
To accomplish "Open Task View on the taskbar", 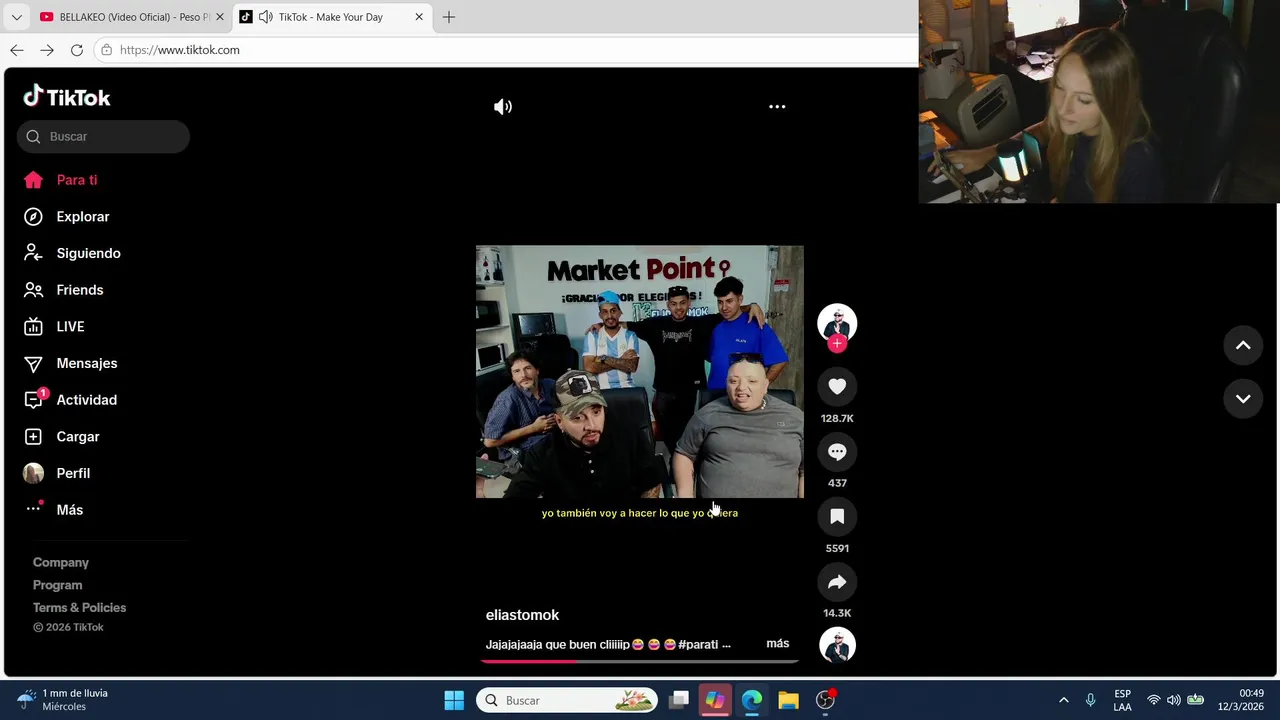I will click(679, 700).
